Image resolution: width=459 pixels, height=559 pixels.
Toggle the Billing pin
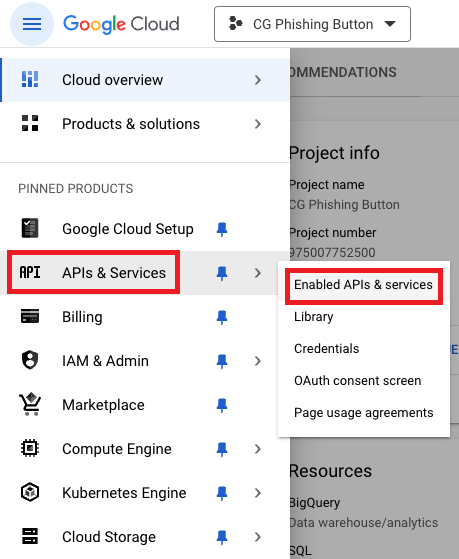[x=222, y=317]
